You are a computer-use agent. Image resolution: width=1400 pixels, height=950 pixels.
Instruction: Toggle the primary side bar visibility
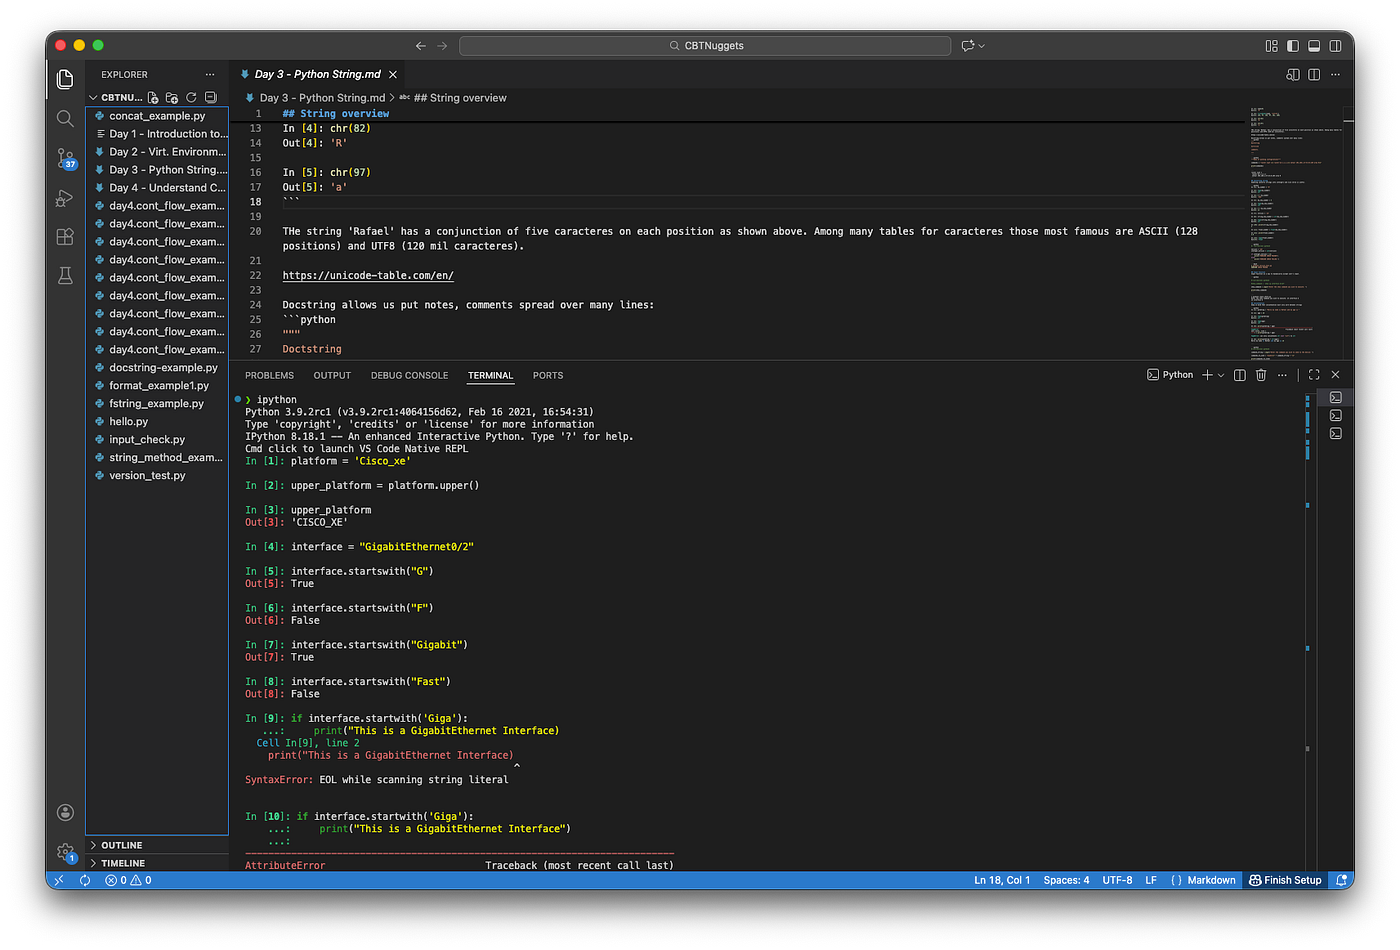coord(1293,46)
